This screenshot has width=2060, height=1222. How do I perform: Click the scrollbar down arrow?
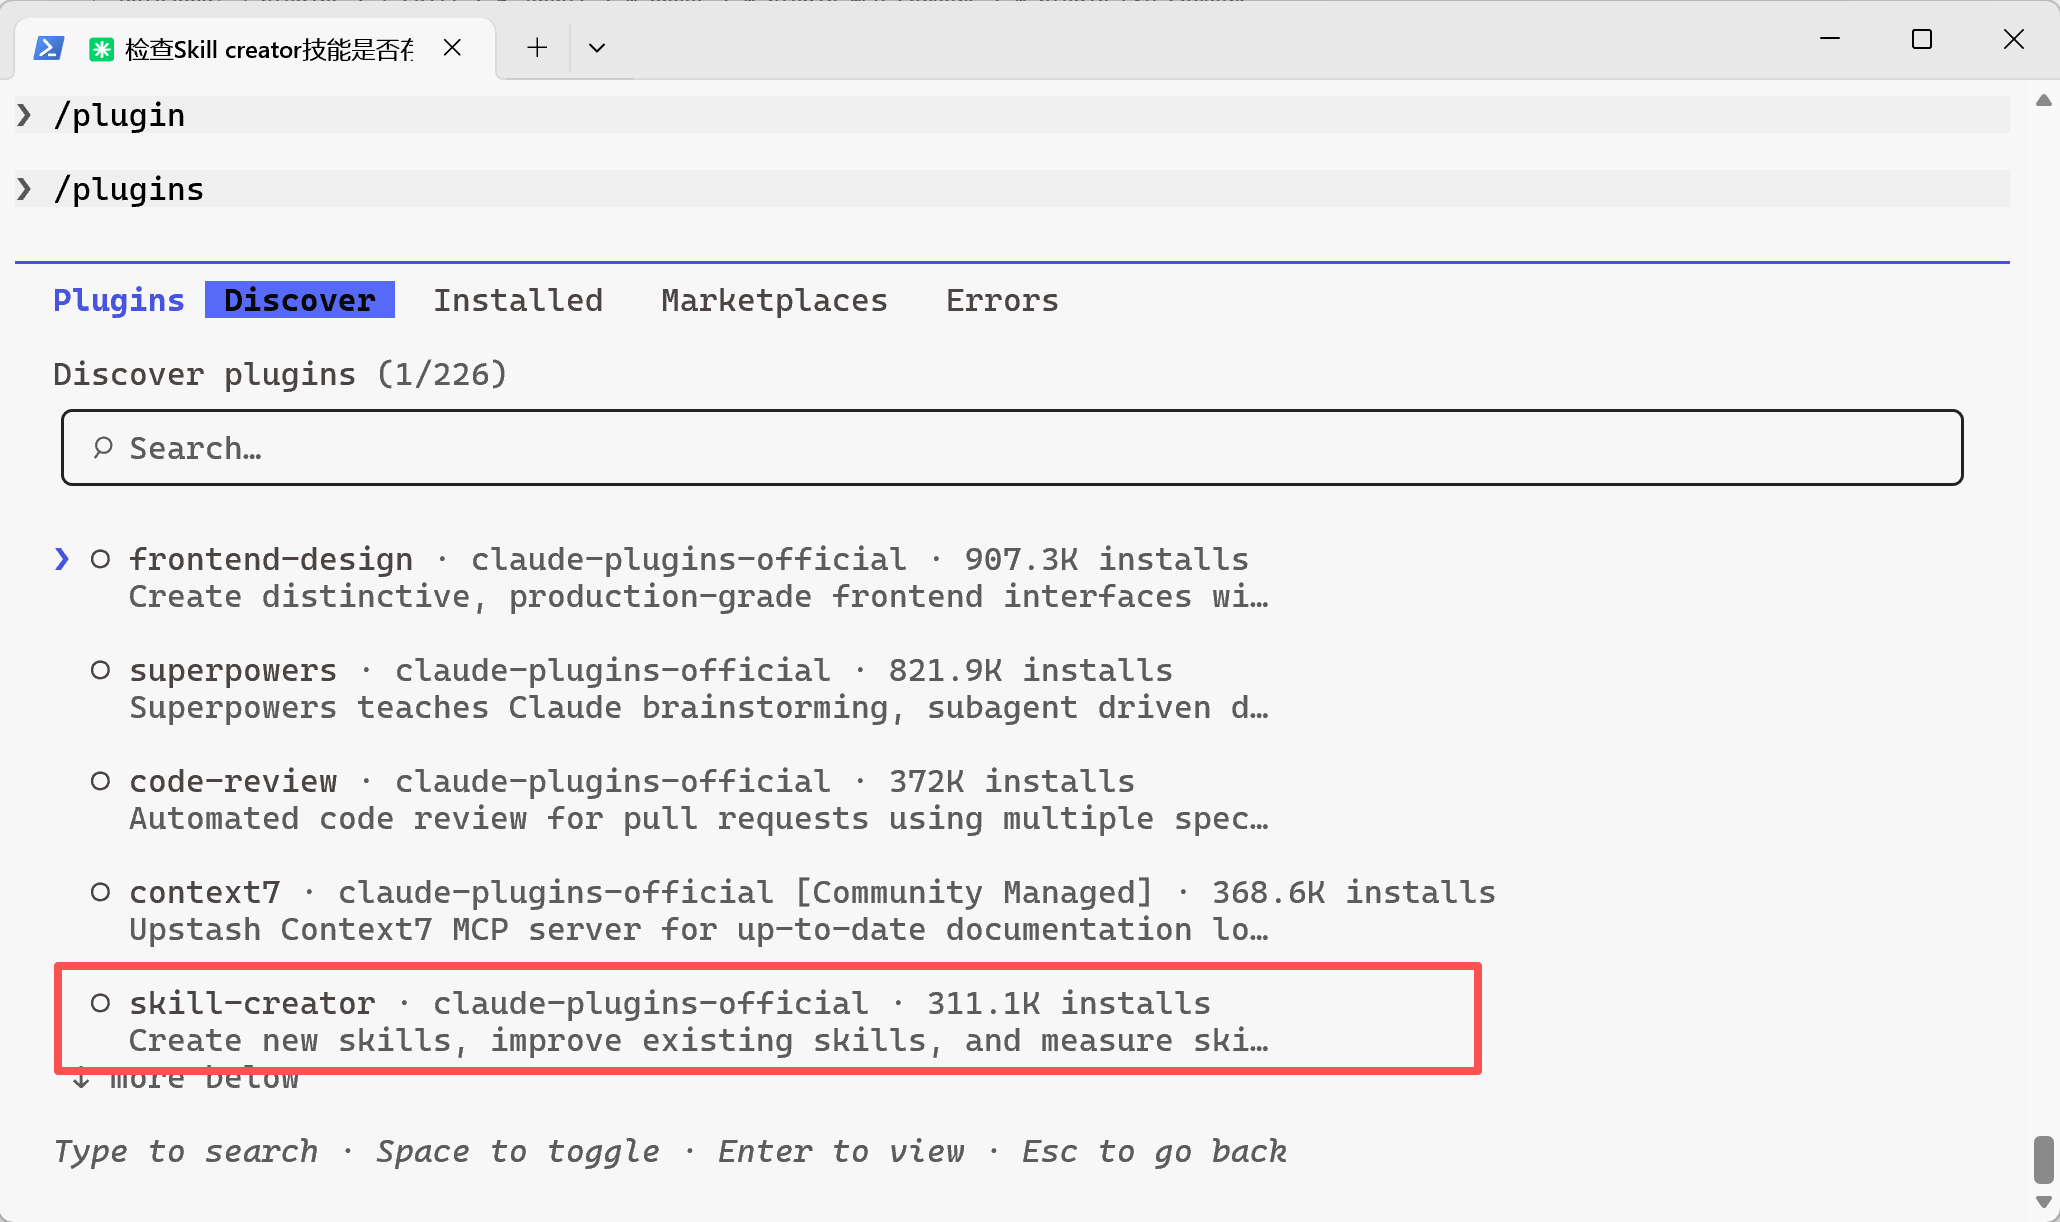point(2044,1202)
